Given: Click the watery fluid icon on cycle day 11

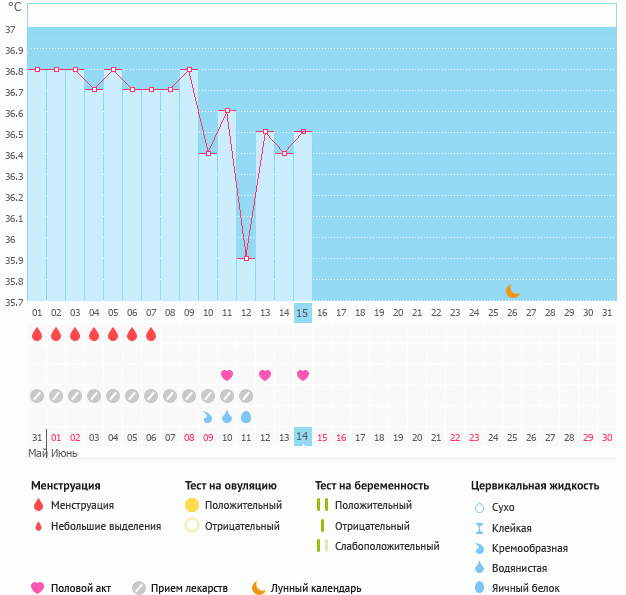Looking at the screenshot, I should pos(227,416).
